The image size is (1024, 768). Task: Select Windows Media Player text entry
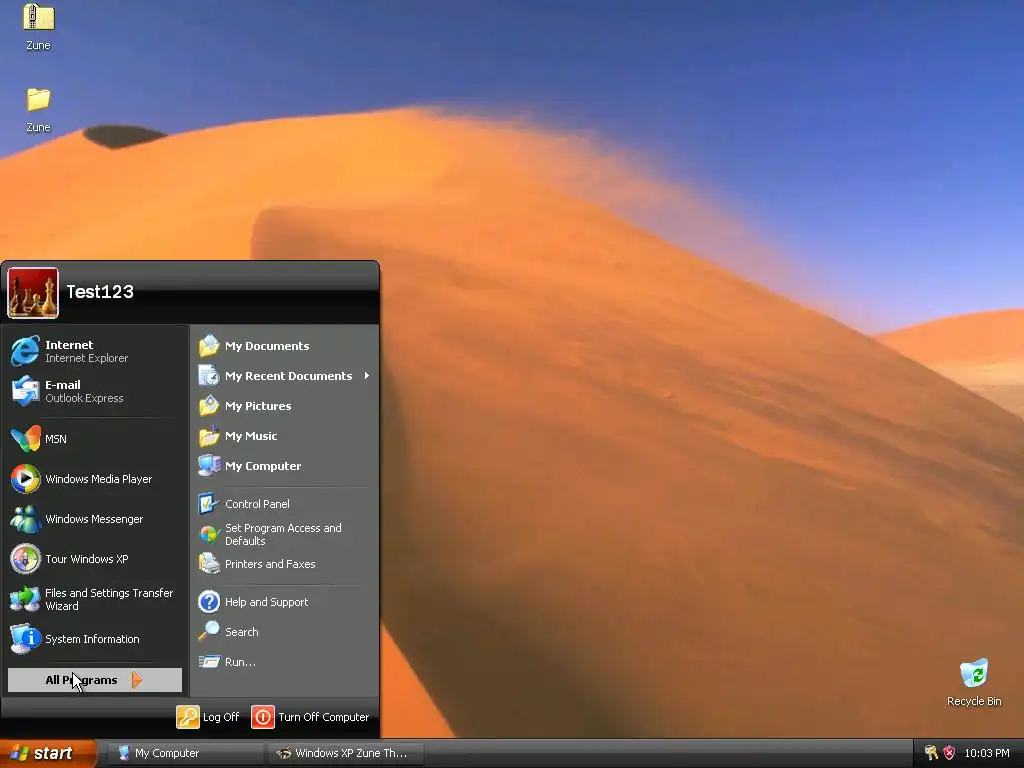point(99,479)
